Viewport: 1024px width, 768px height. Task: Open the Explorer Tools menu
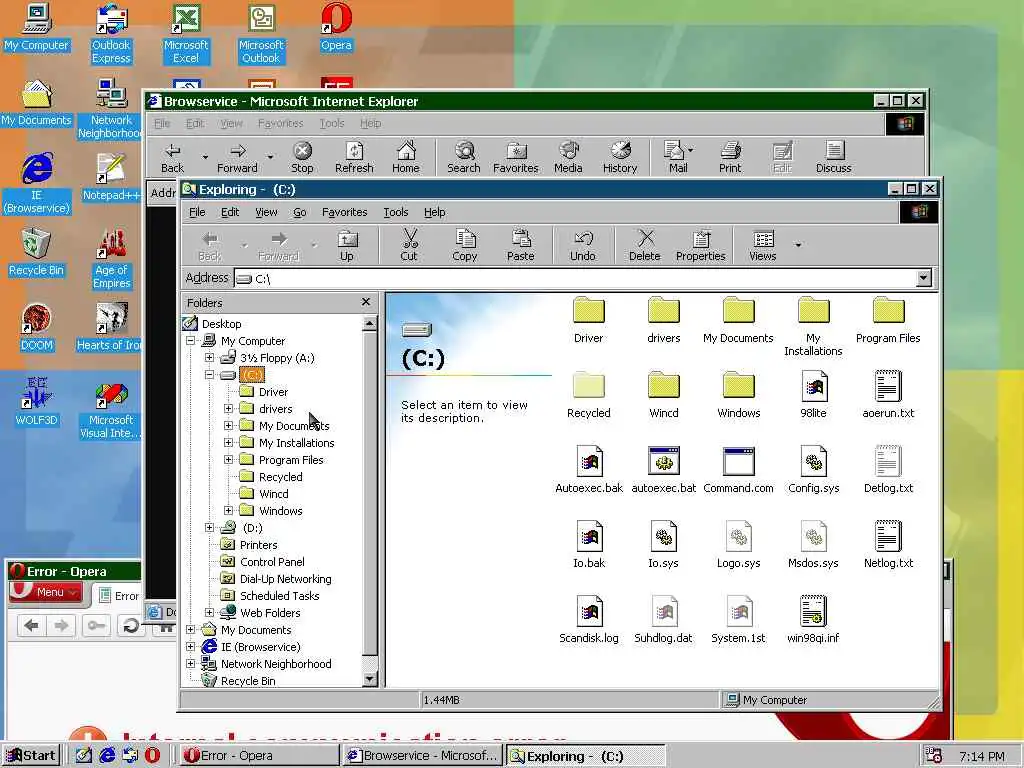pos(396,212)
